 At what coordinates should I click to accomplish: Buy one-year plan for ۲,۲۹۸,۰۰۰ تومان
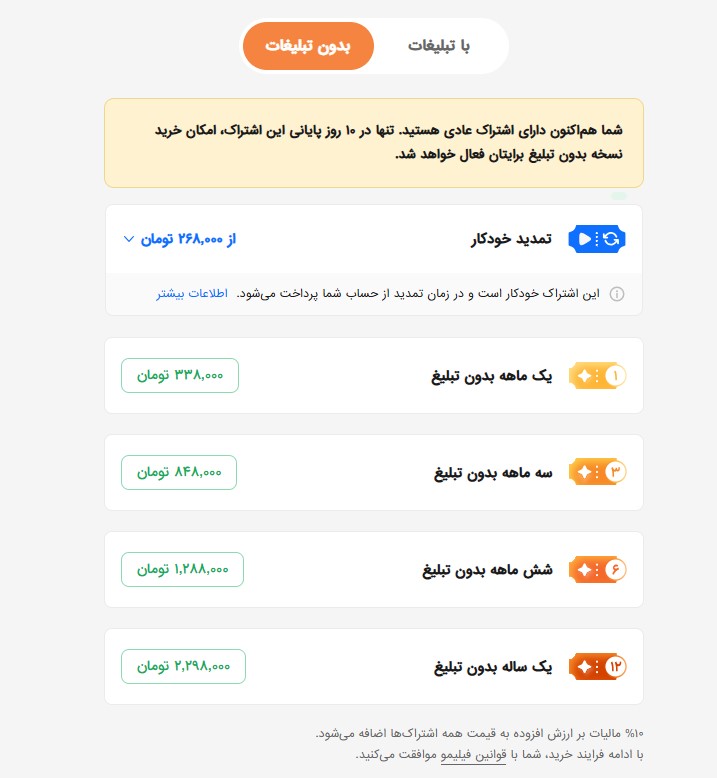183,666
